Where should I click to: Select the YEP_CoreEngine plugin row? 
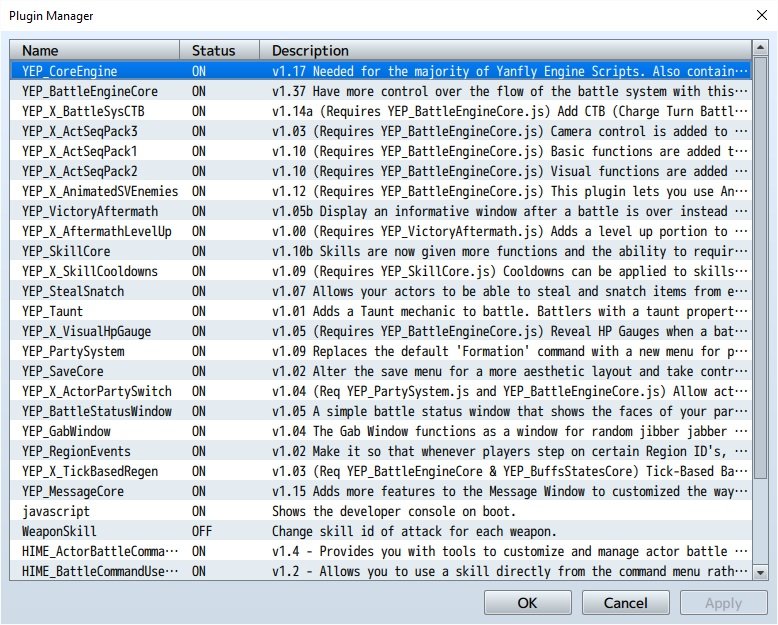pos(381,71)
